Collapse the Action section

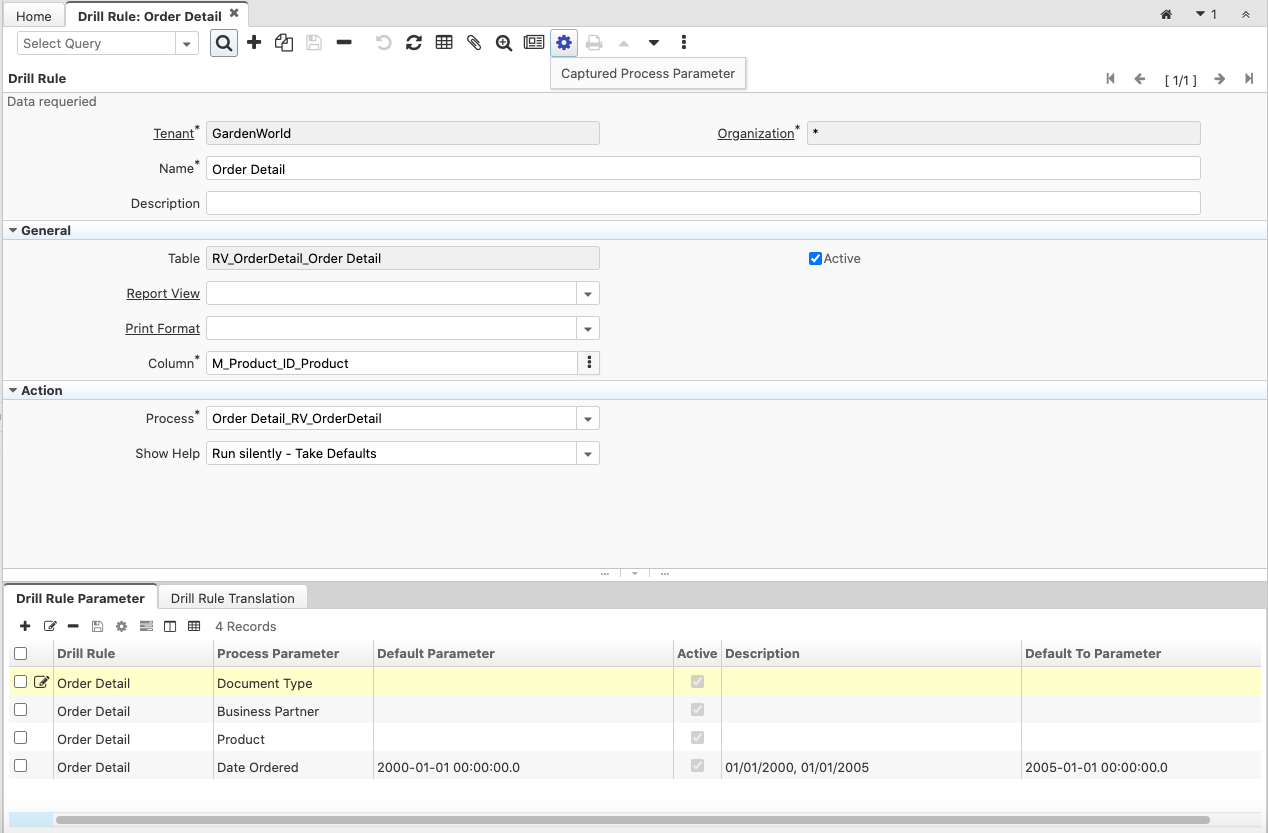tap(13, 390)
